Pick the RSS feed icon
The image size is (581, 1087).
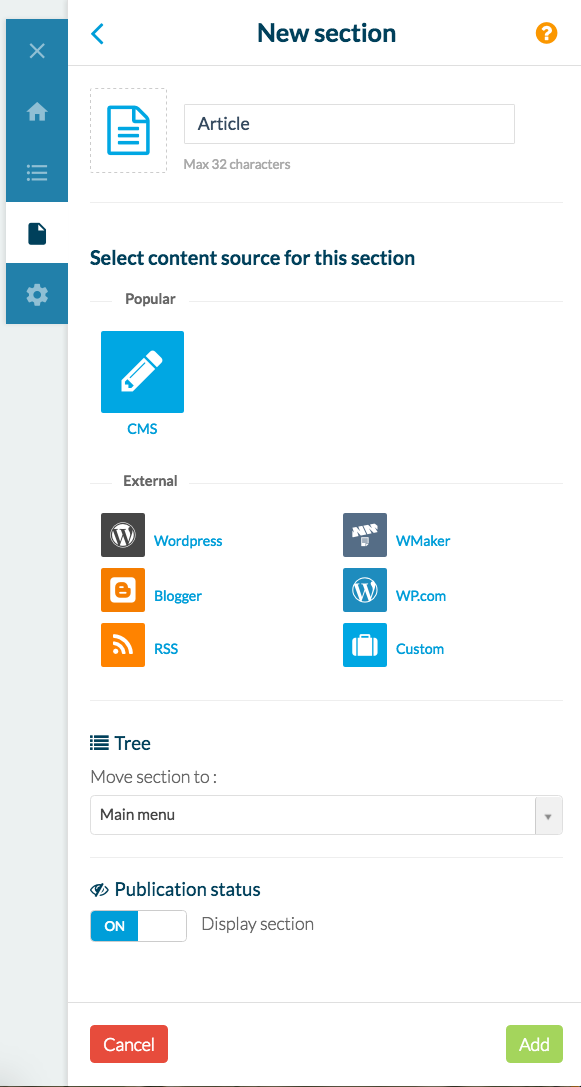coord(123,645)
